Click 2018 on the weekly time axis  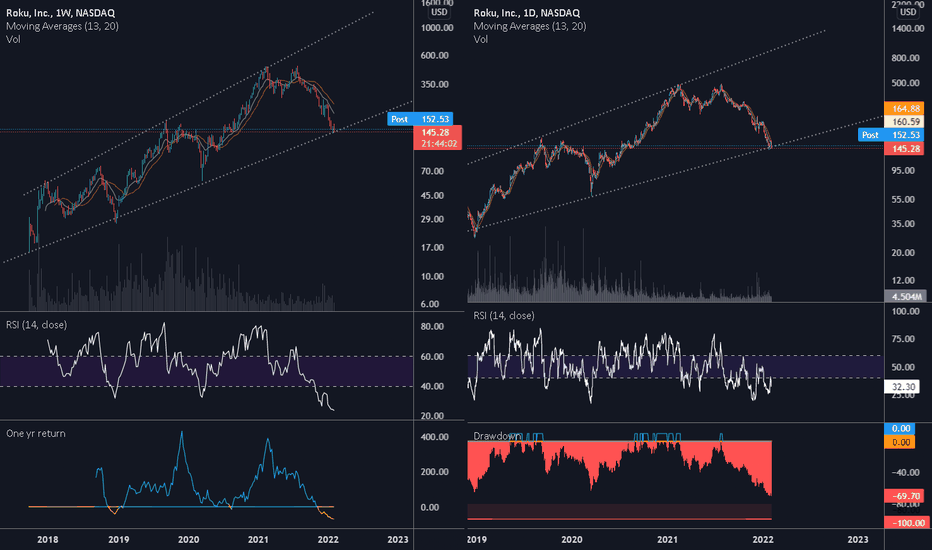(48, 539)
